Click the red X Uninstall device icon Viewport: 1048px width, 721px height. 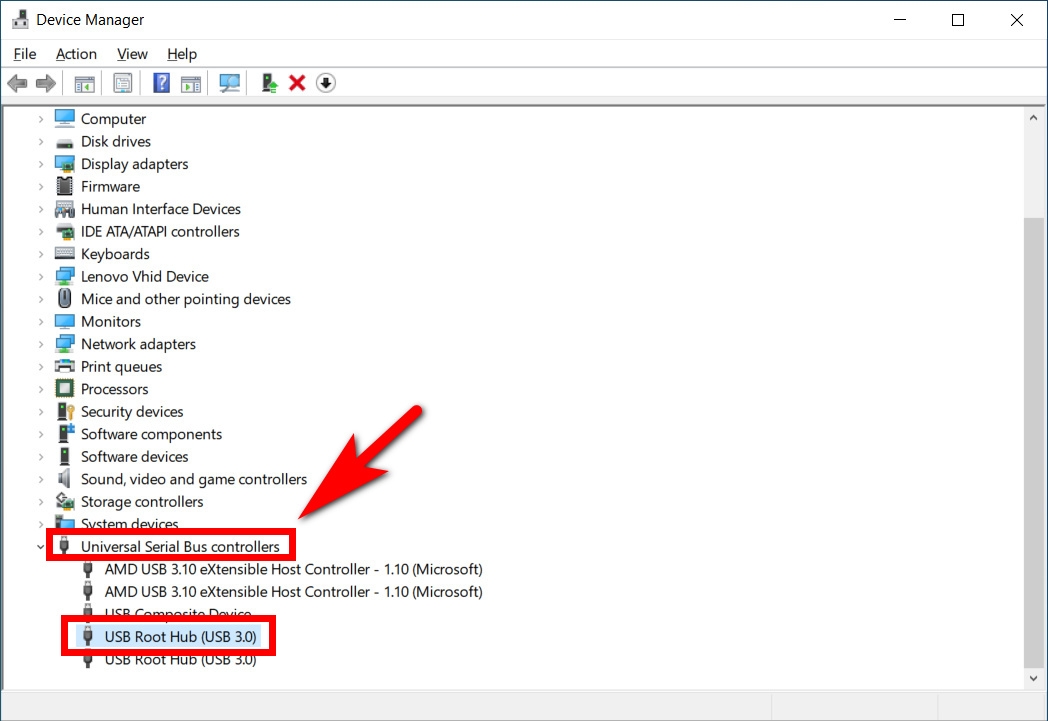(x=296, y=82)
